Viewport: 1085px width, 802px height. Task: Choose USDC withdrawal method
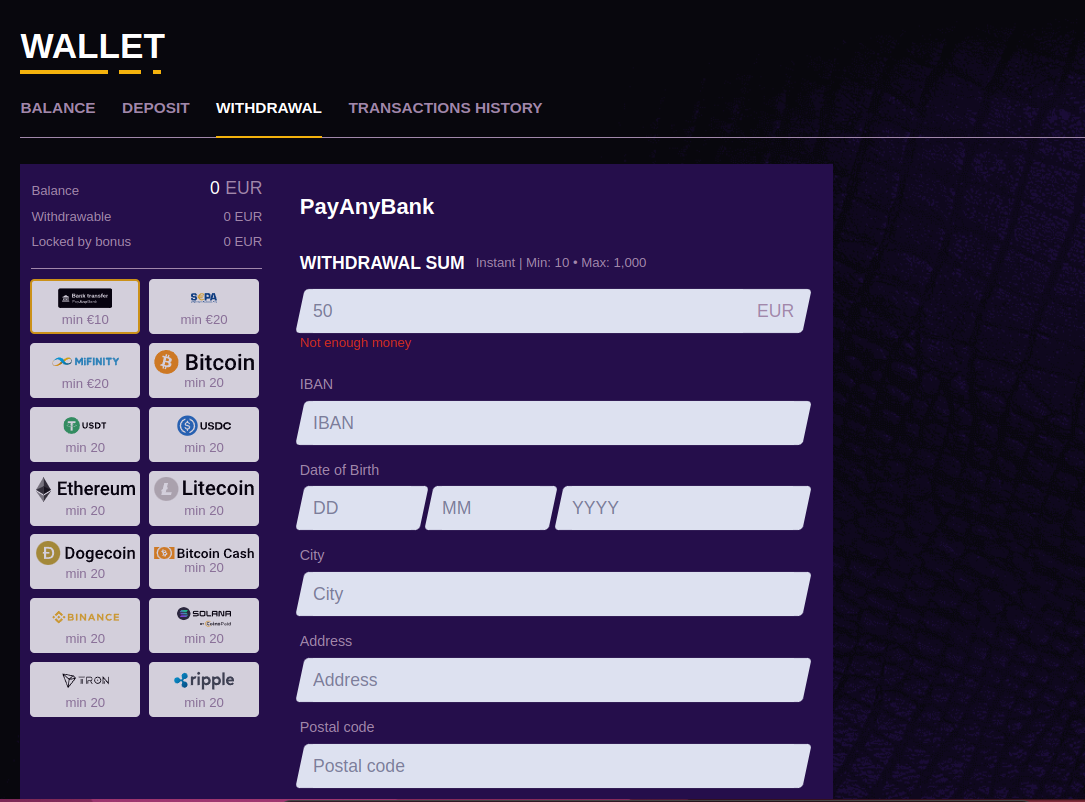click(x=204, y=434)
